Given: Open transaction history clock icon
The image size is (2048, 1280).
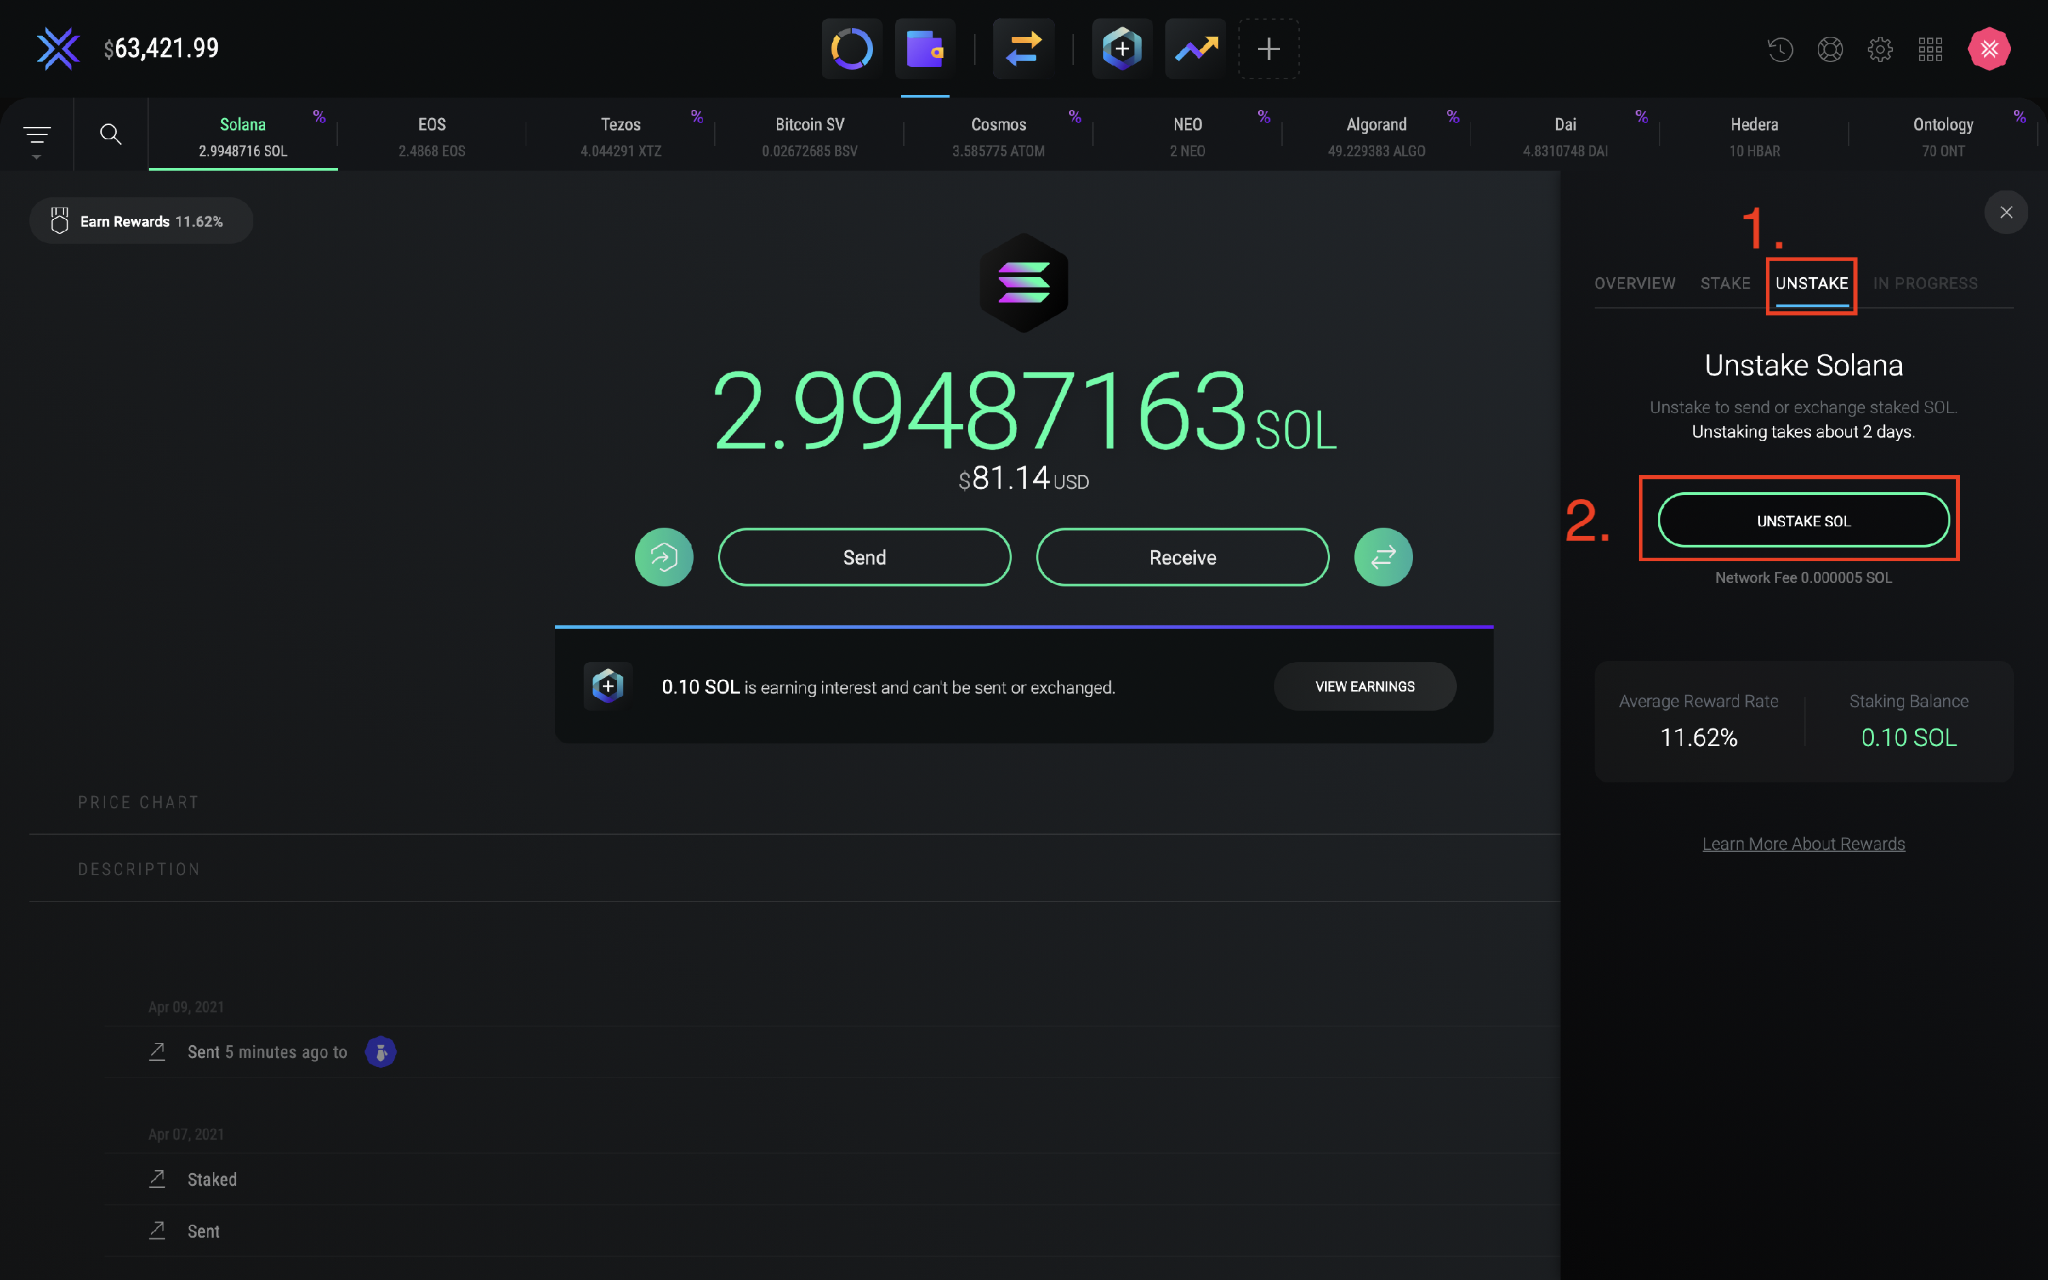Looking at the screenshot, I should pyautogui.click(x=1780, y=49).
